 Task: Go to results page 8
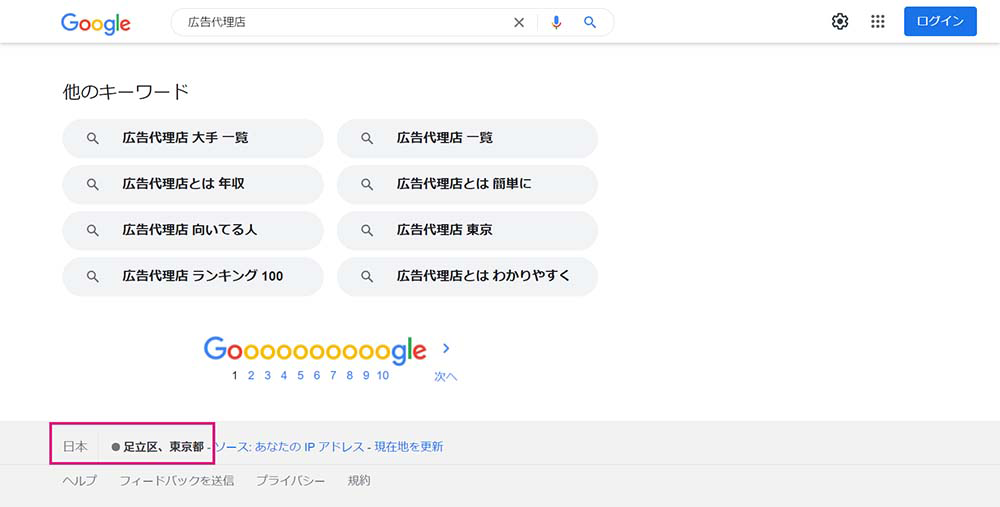(x=349, y=376)
